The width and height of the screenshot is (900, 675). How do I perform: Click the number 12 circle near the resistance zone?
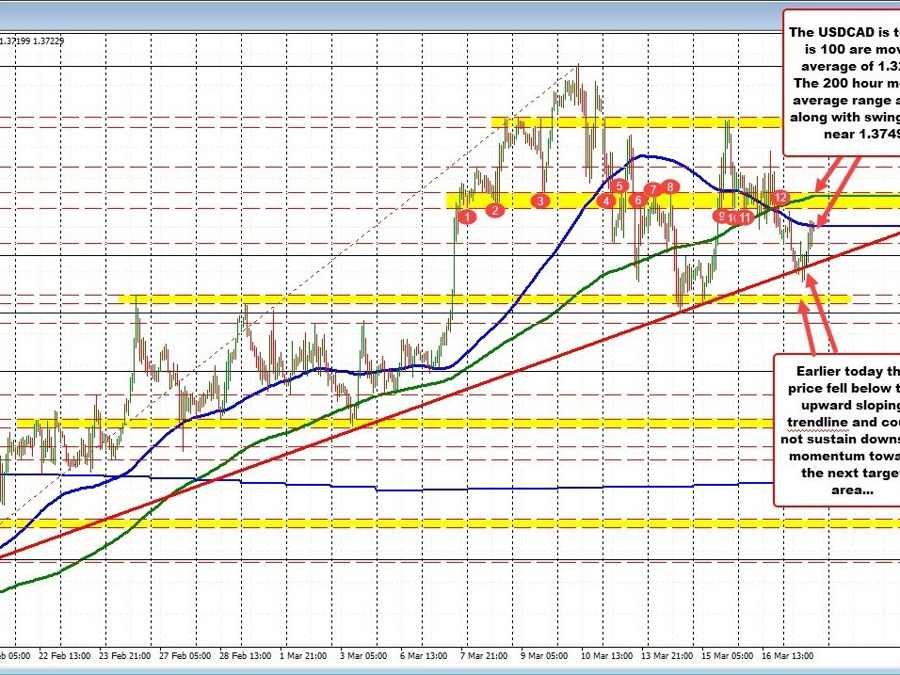(x=780, y=198)
